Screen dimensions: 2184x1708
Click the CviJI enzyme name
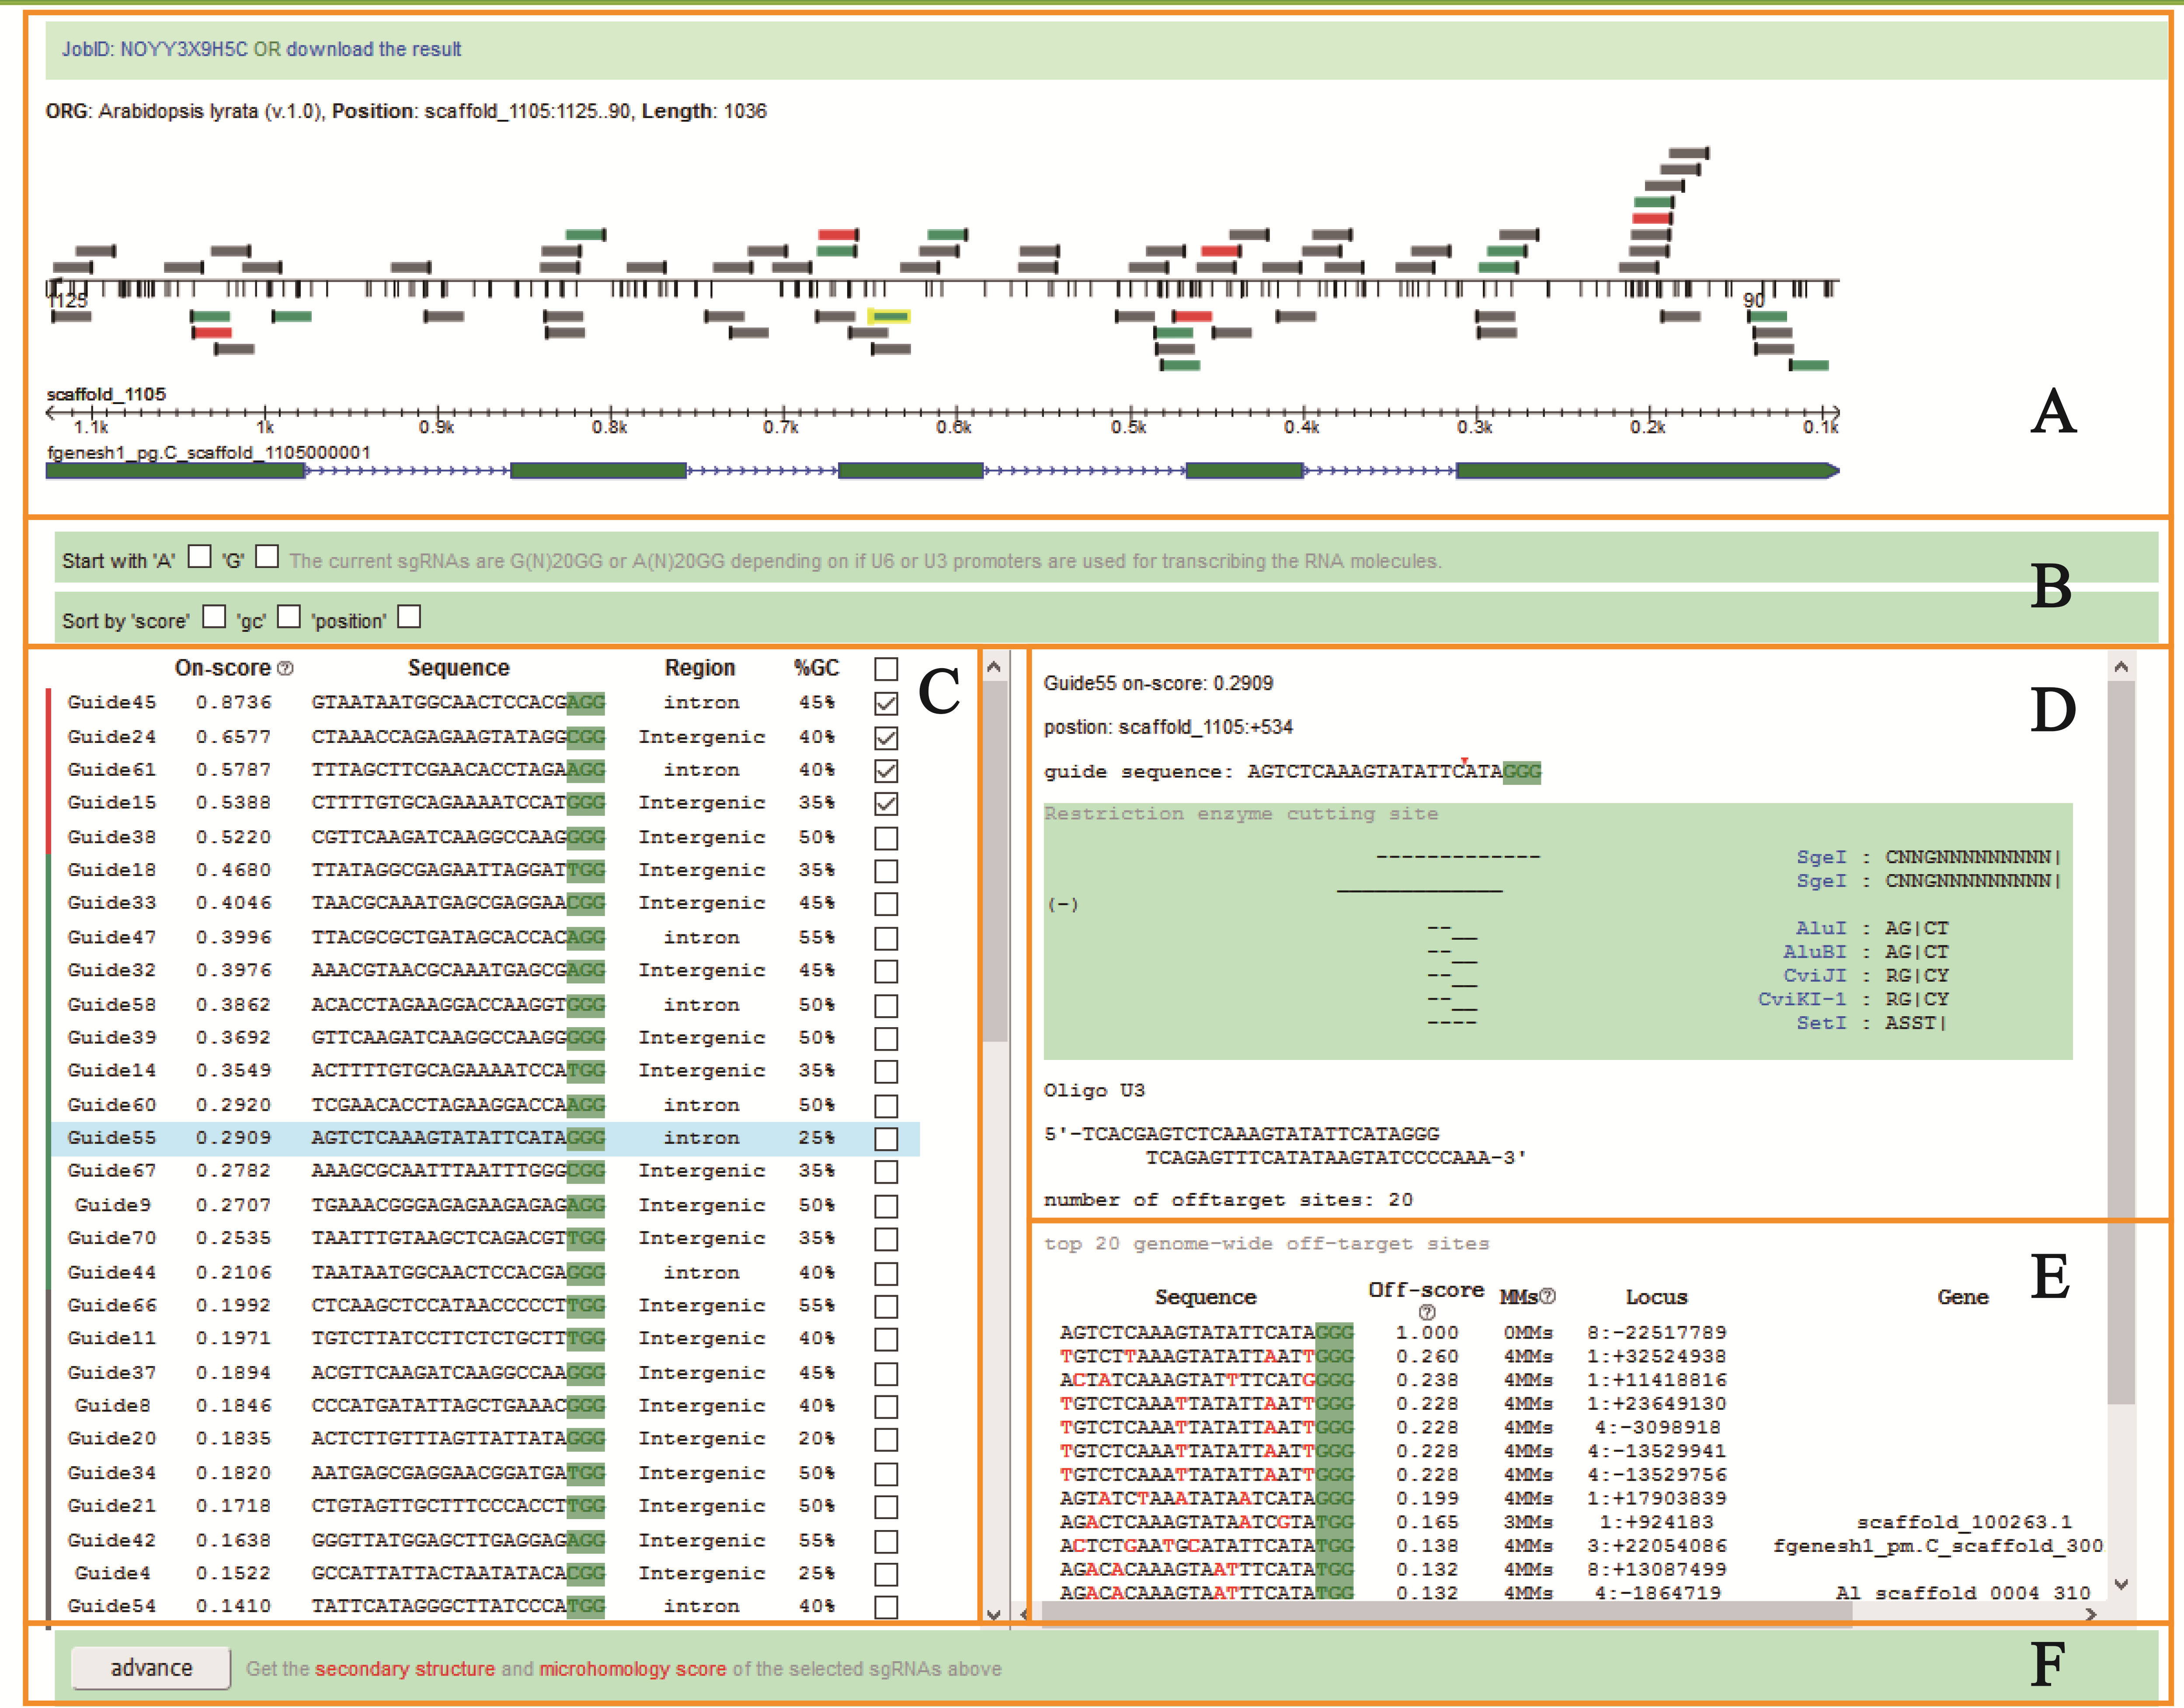(1815, 975)
